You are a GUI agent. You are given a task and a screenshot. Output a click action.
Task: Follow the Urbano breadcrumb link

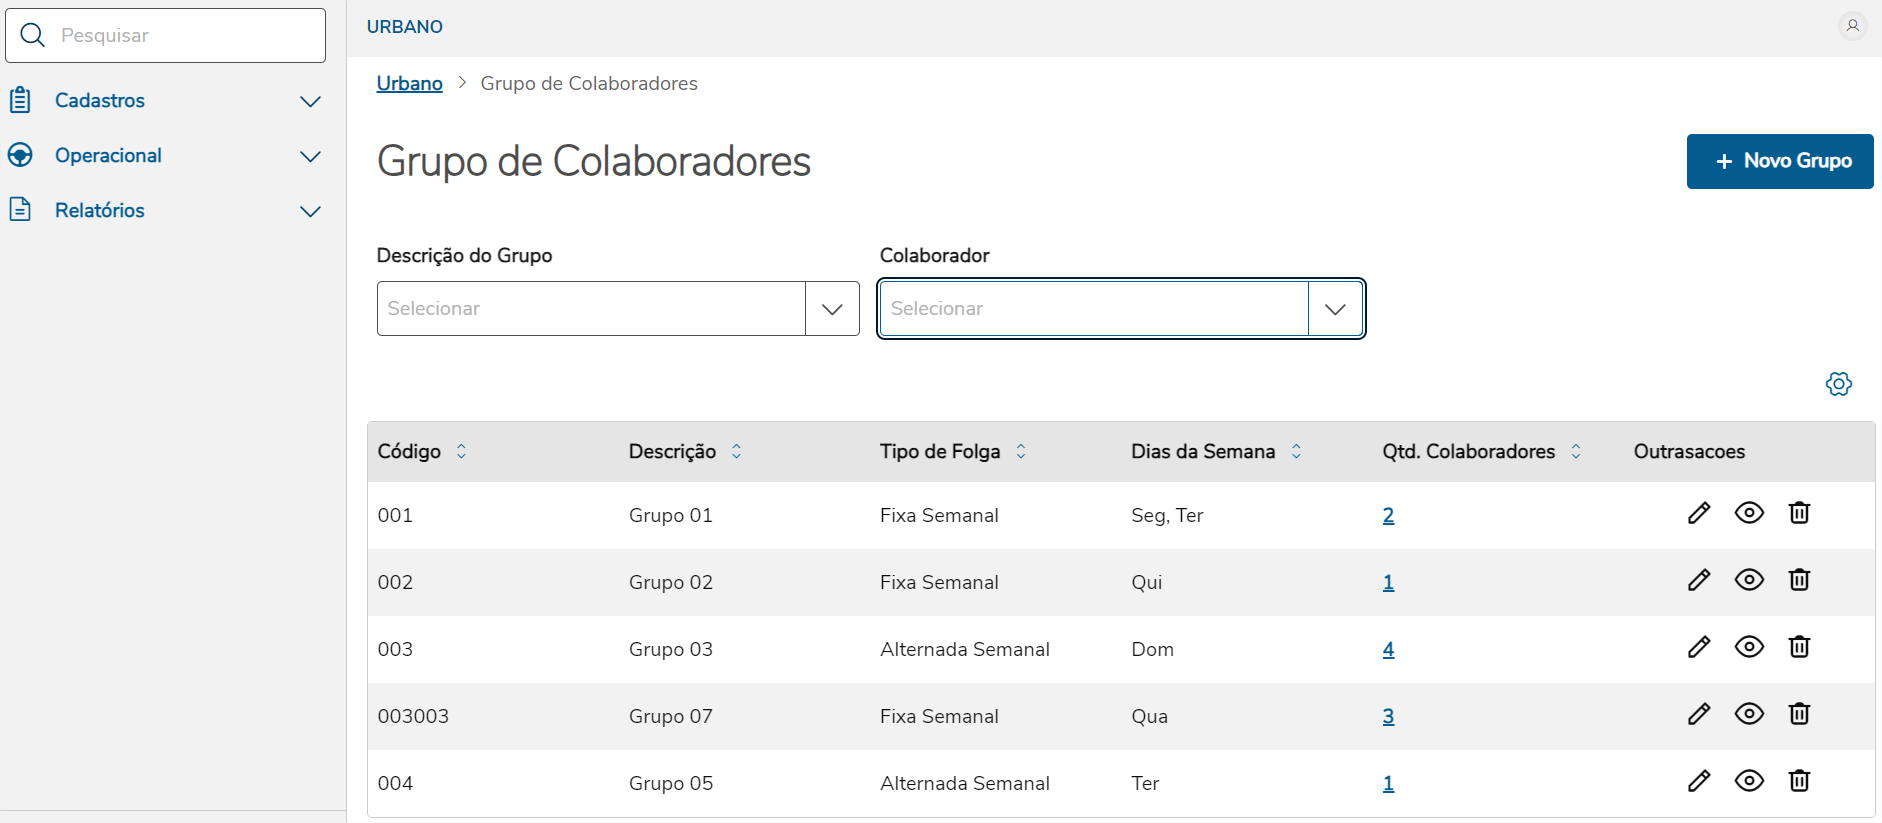[x=409, y=84]
